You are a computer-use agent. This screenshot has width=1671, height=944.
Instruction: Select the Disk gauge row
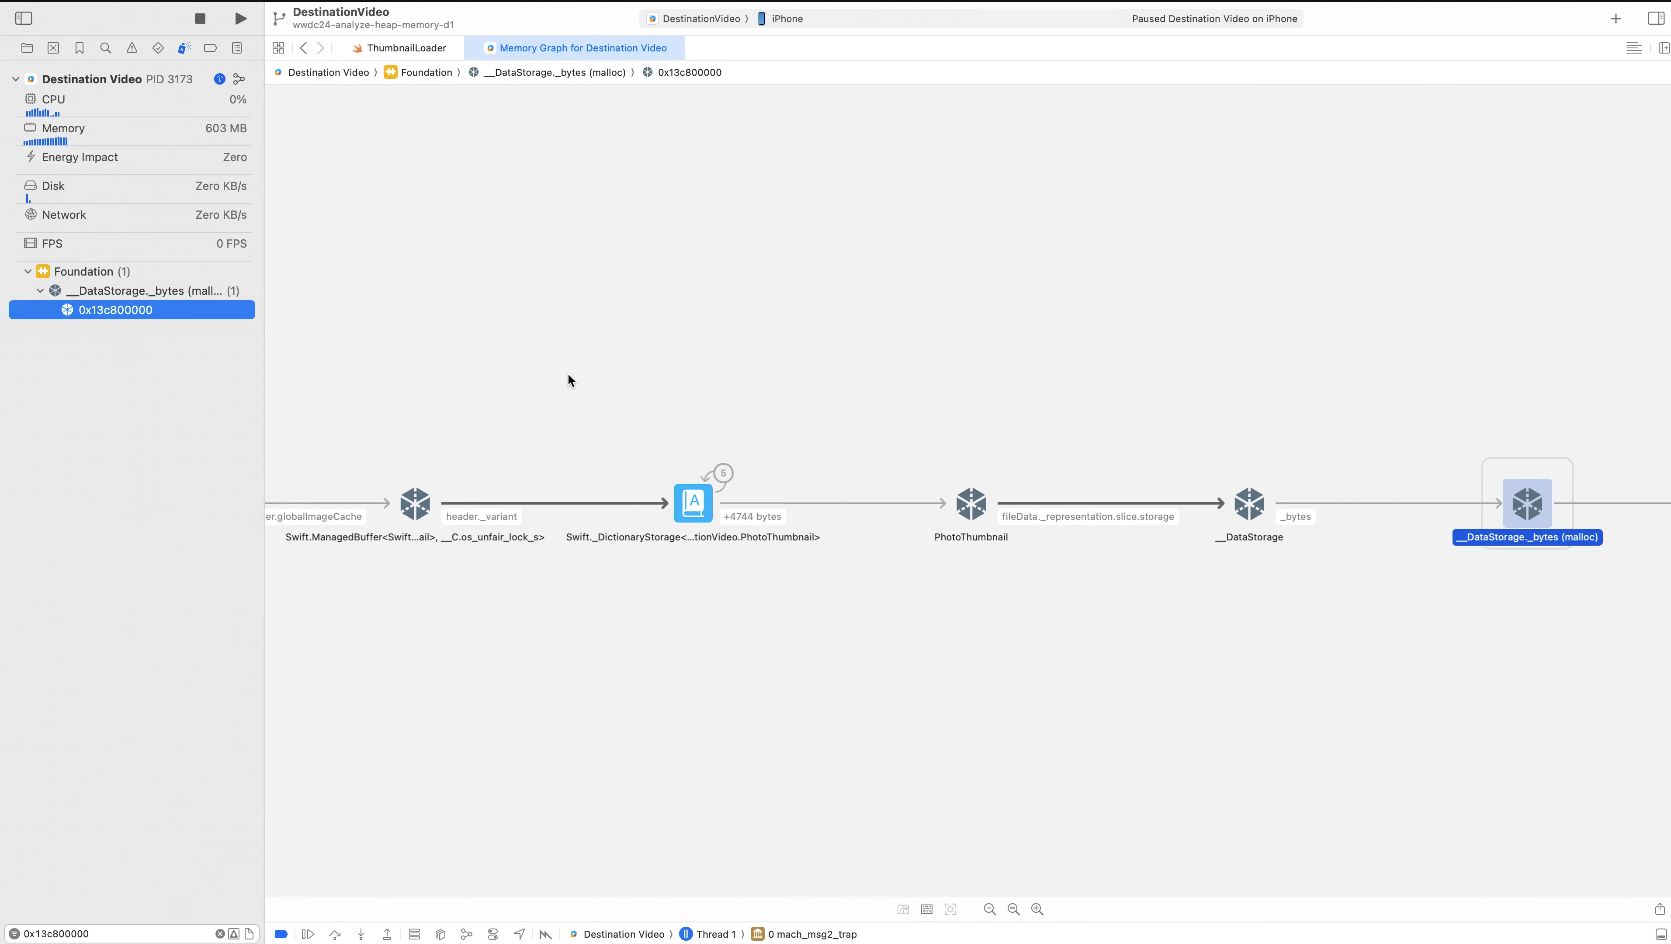pyautogui.click(x=135, y=189)
